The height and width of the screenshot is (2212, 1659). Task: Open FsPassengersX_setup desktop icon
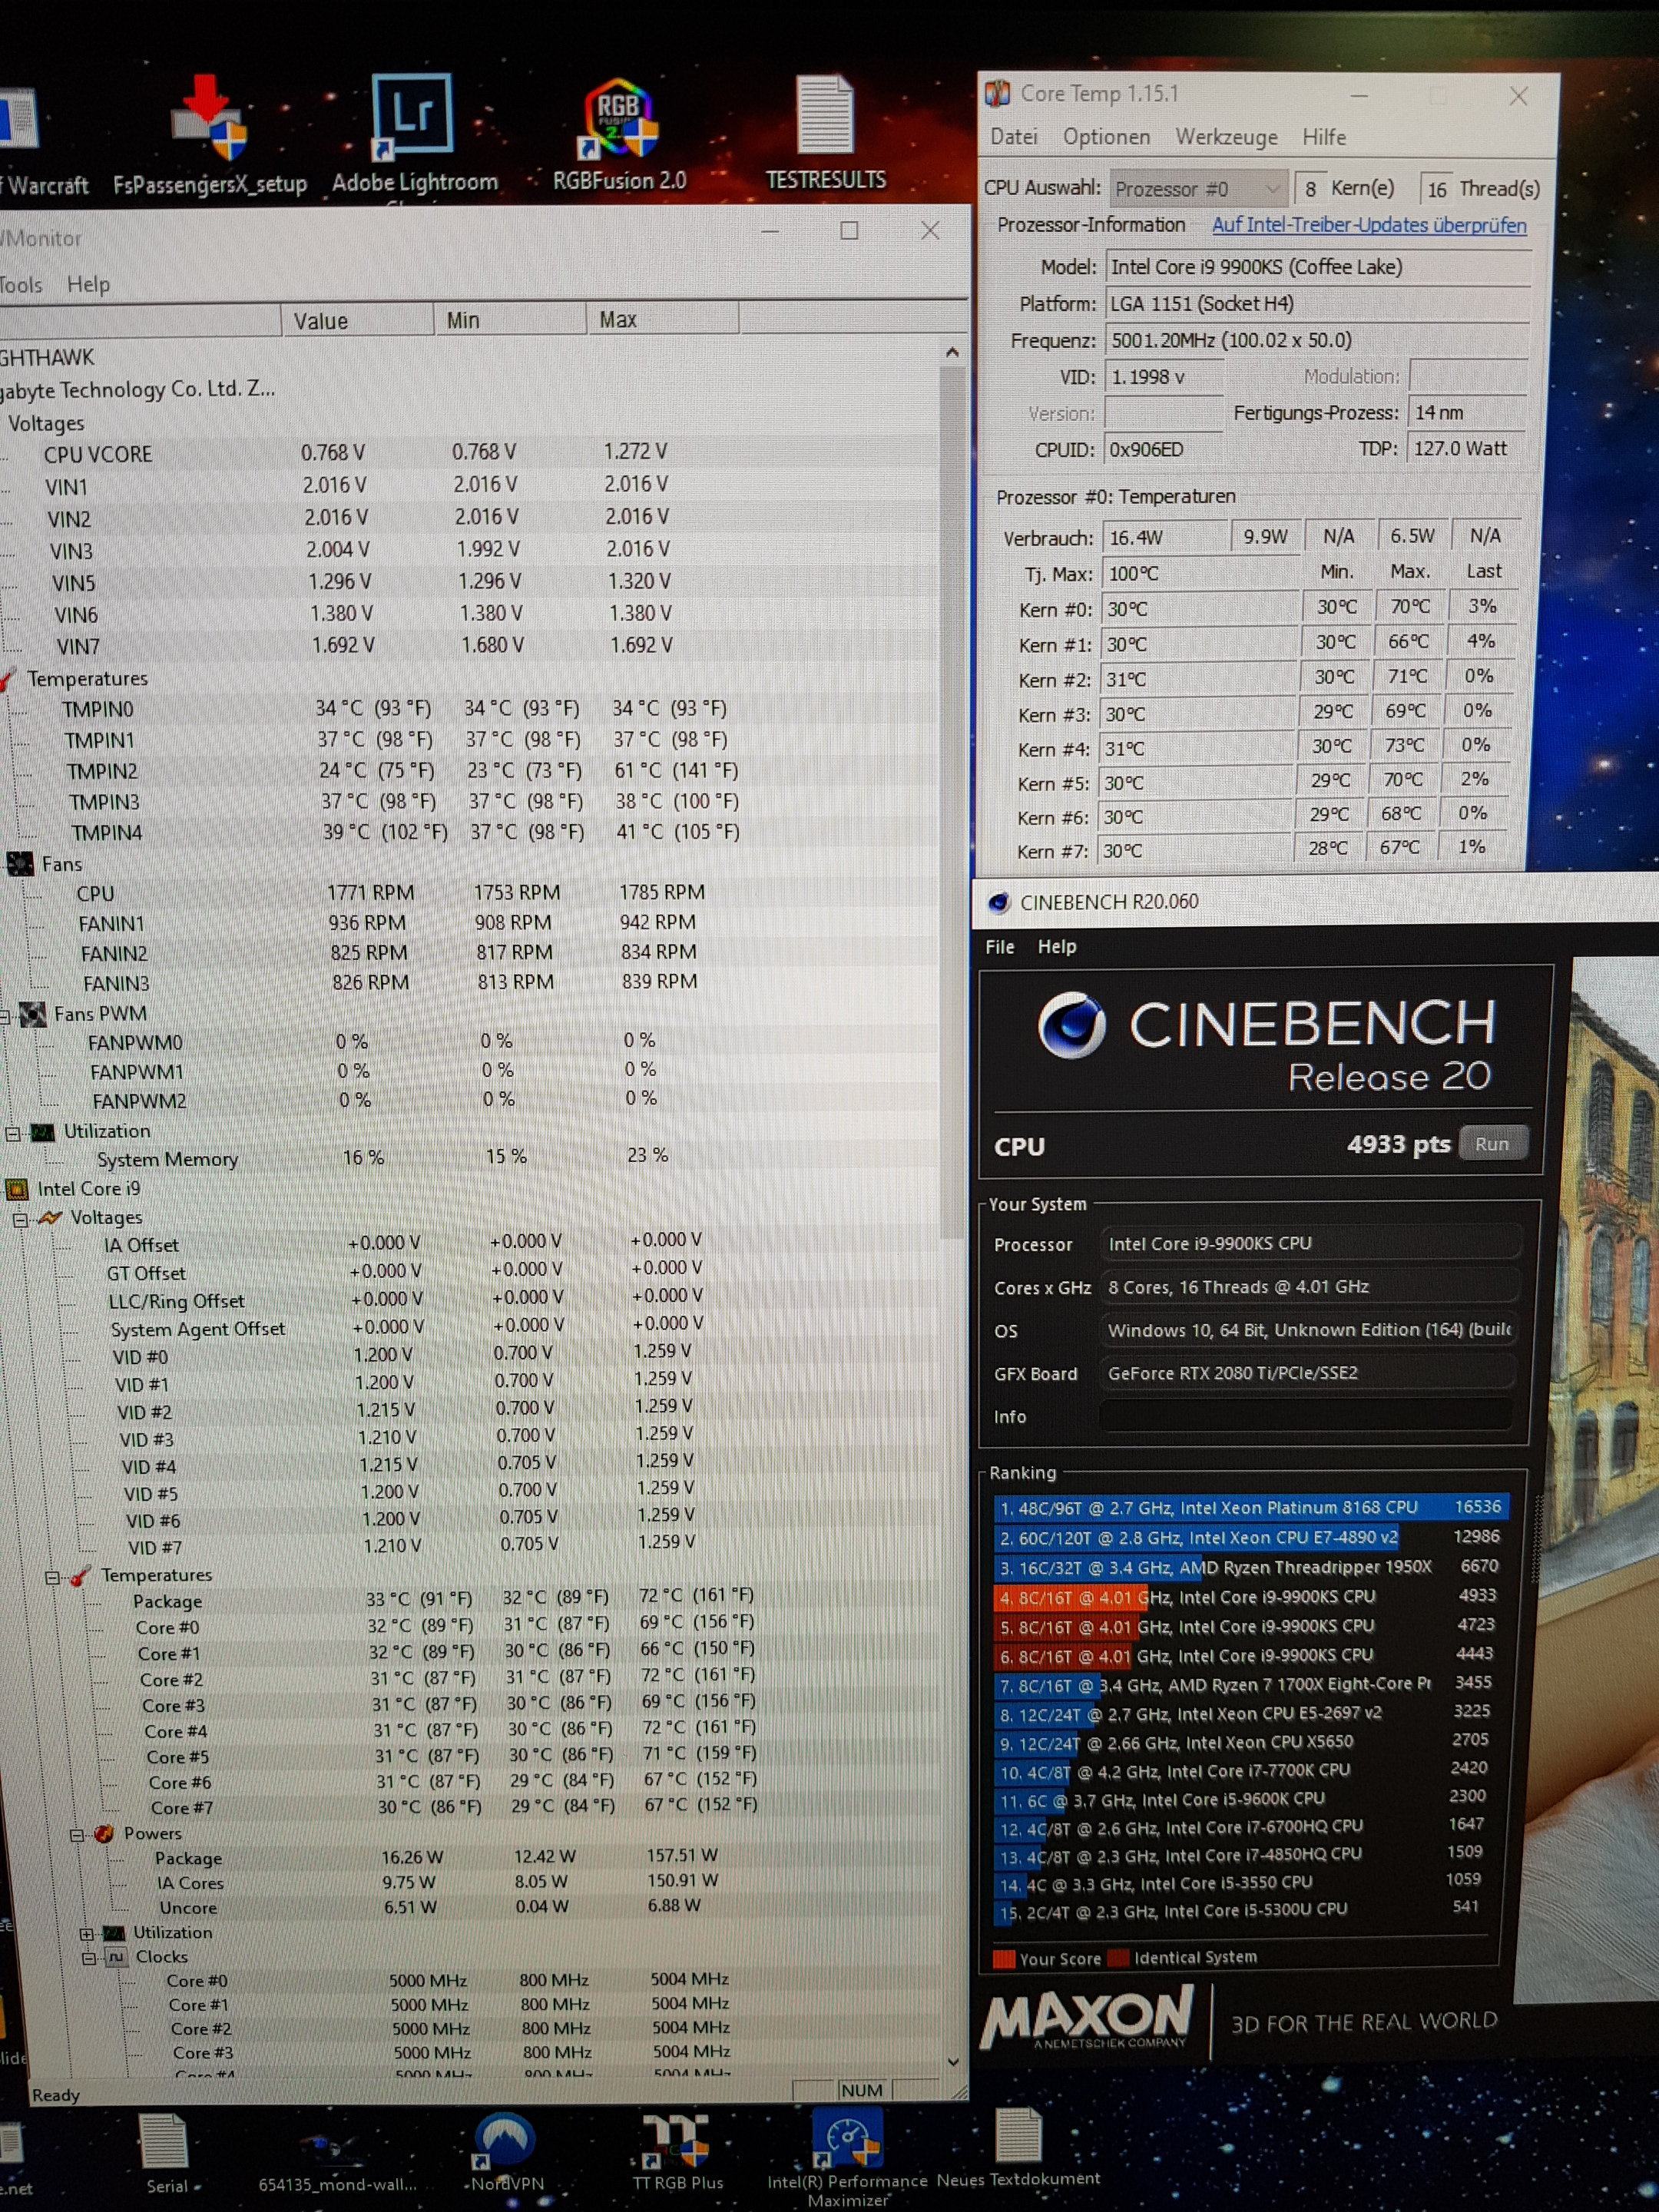(210, 135)
